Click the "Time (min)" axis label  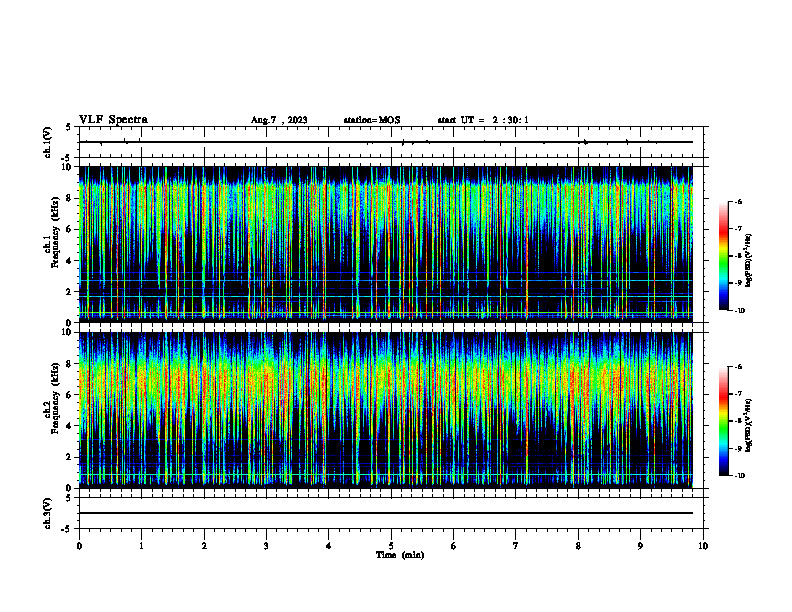pyautogui.click(x=400, y=555)
